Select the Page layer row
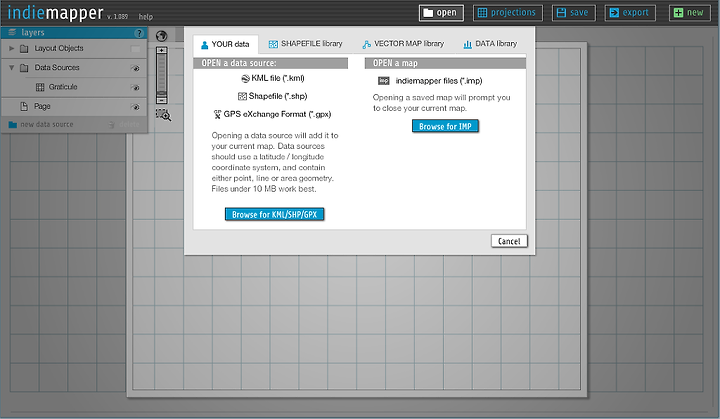The width and height of the screenshot is (720, 419). click(x=74, y=107)
